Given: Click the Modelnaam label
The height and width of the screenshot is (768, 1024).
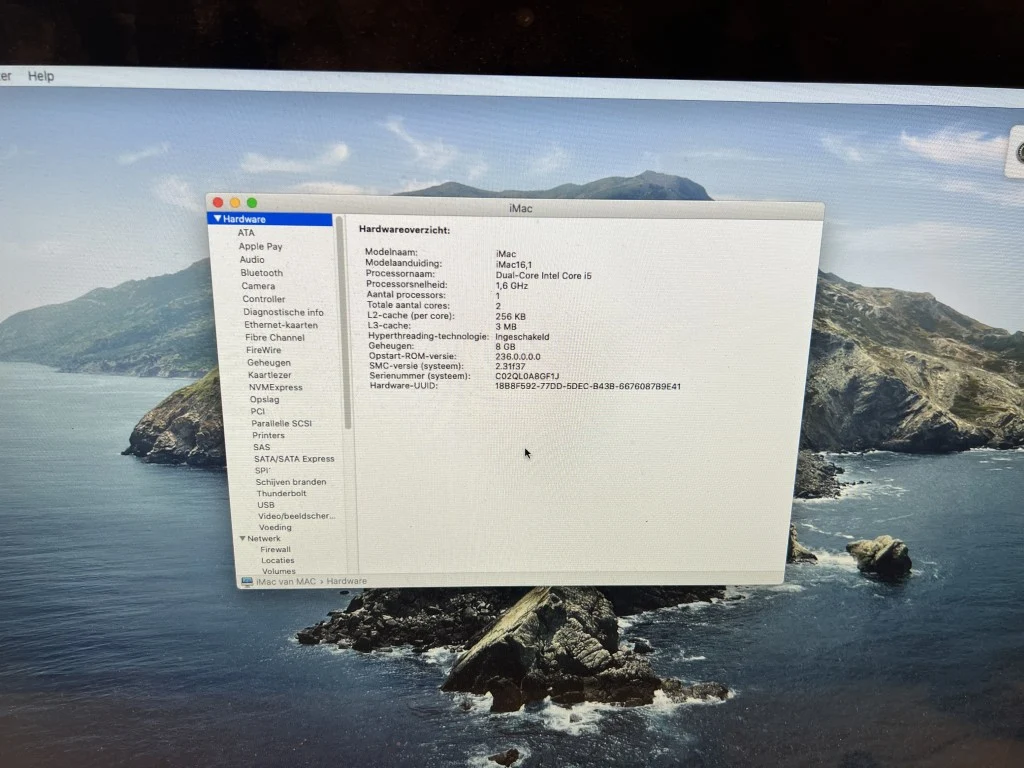Looking at the screenshot, I should coord(391,252).
